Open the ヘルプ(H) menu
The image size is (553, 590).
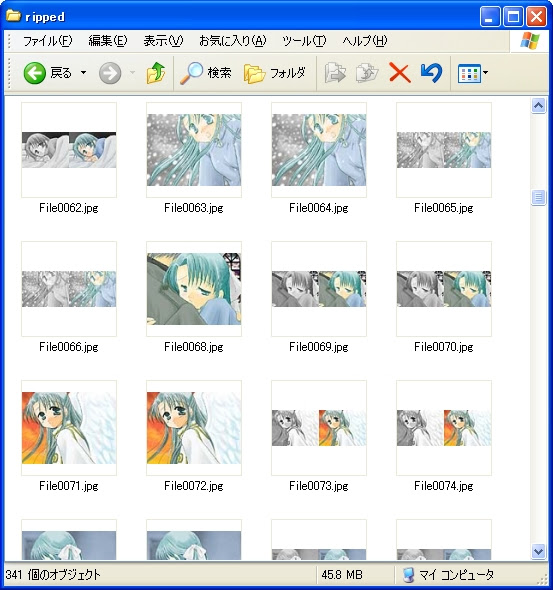(x=365, y=41)
